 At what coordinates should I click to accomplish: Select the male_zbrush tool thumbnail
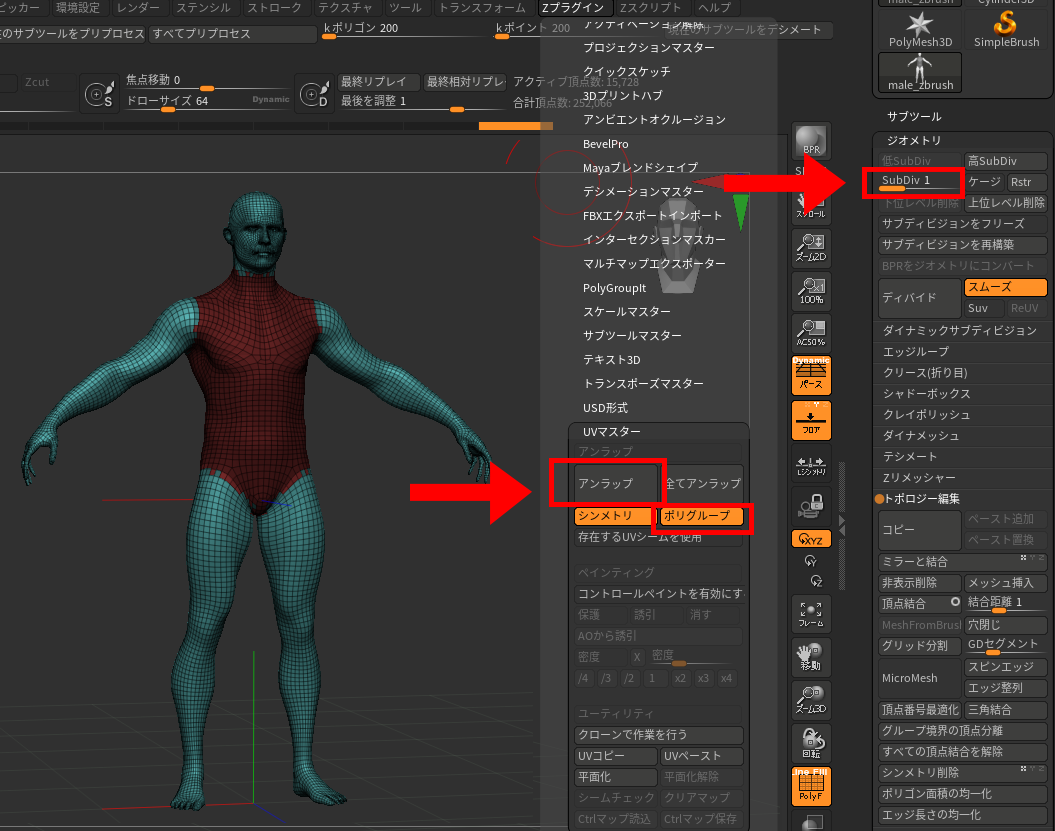[920, 72]
